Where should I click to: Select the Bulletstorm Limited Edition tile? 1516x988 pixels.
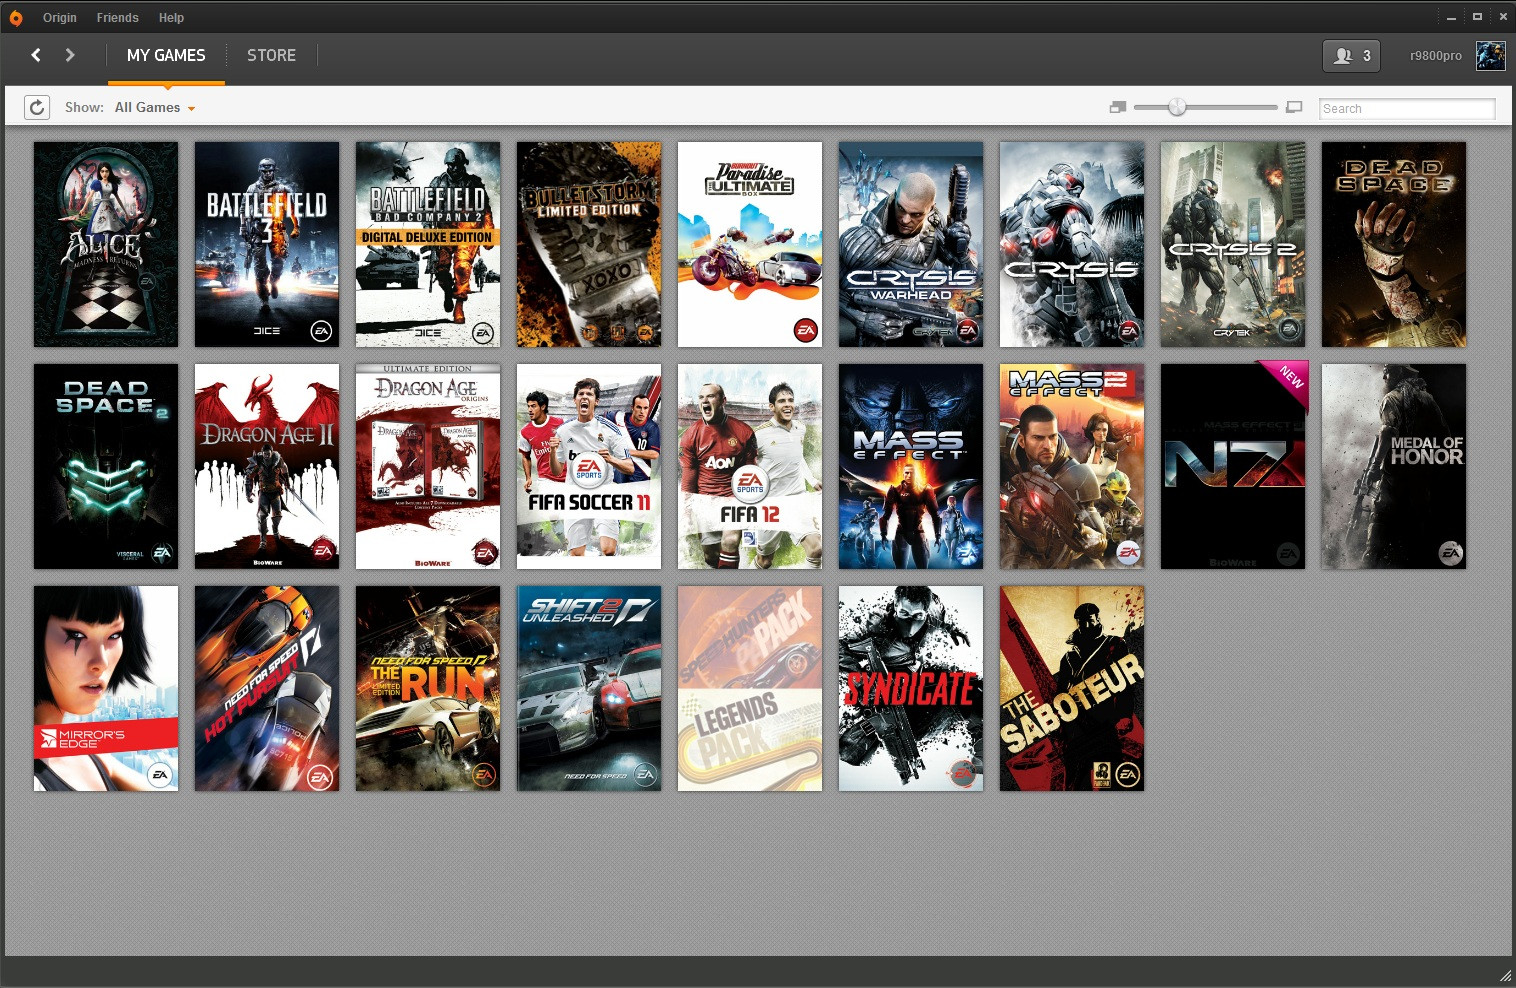589,244
